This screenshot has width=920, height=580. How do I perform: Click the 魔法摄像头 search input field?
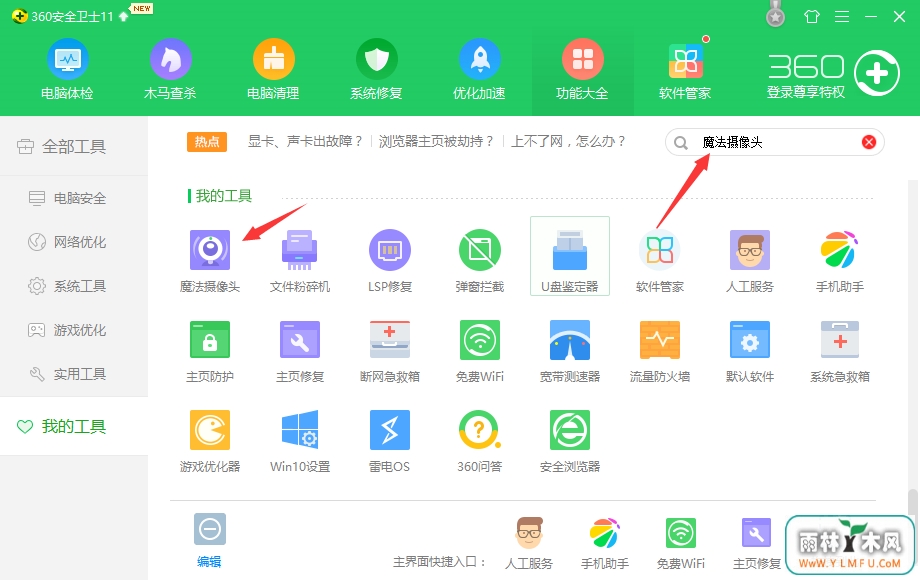774,142
